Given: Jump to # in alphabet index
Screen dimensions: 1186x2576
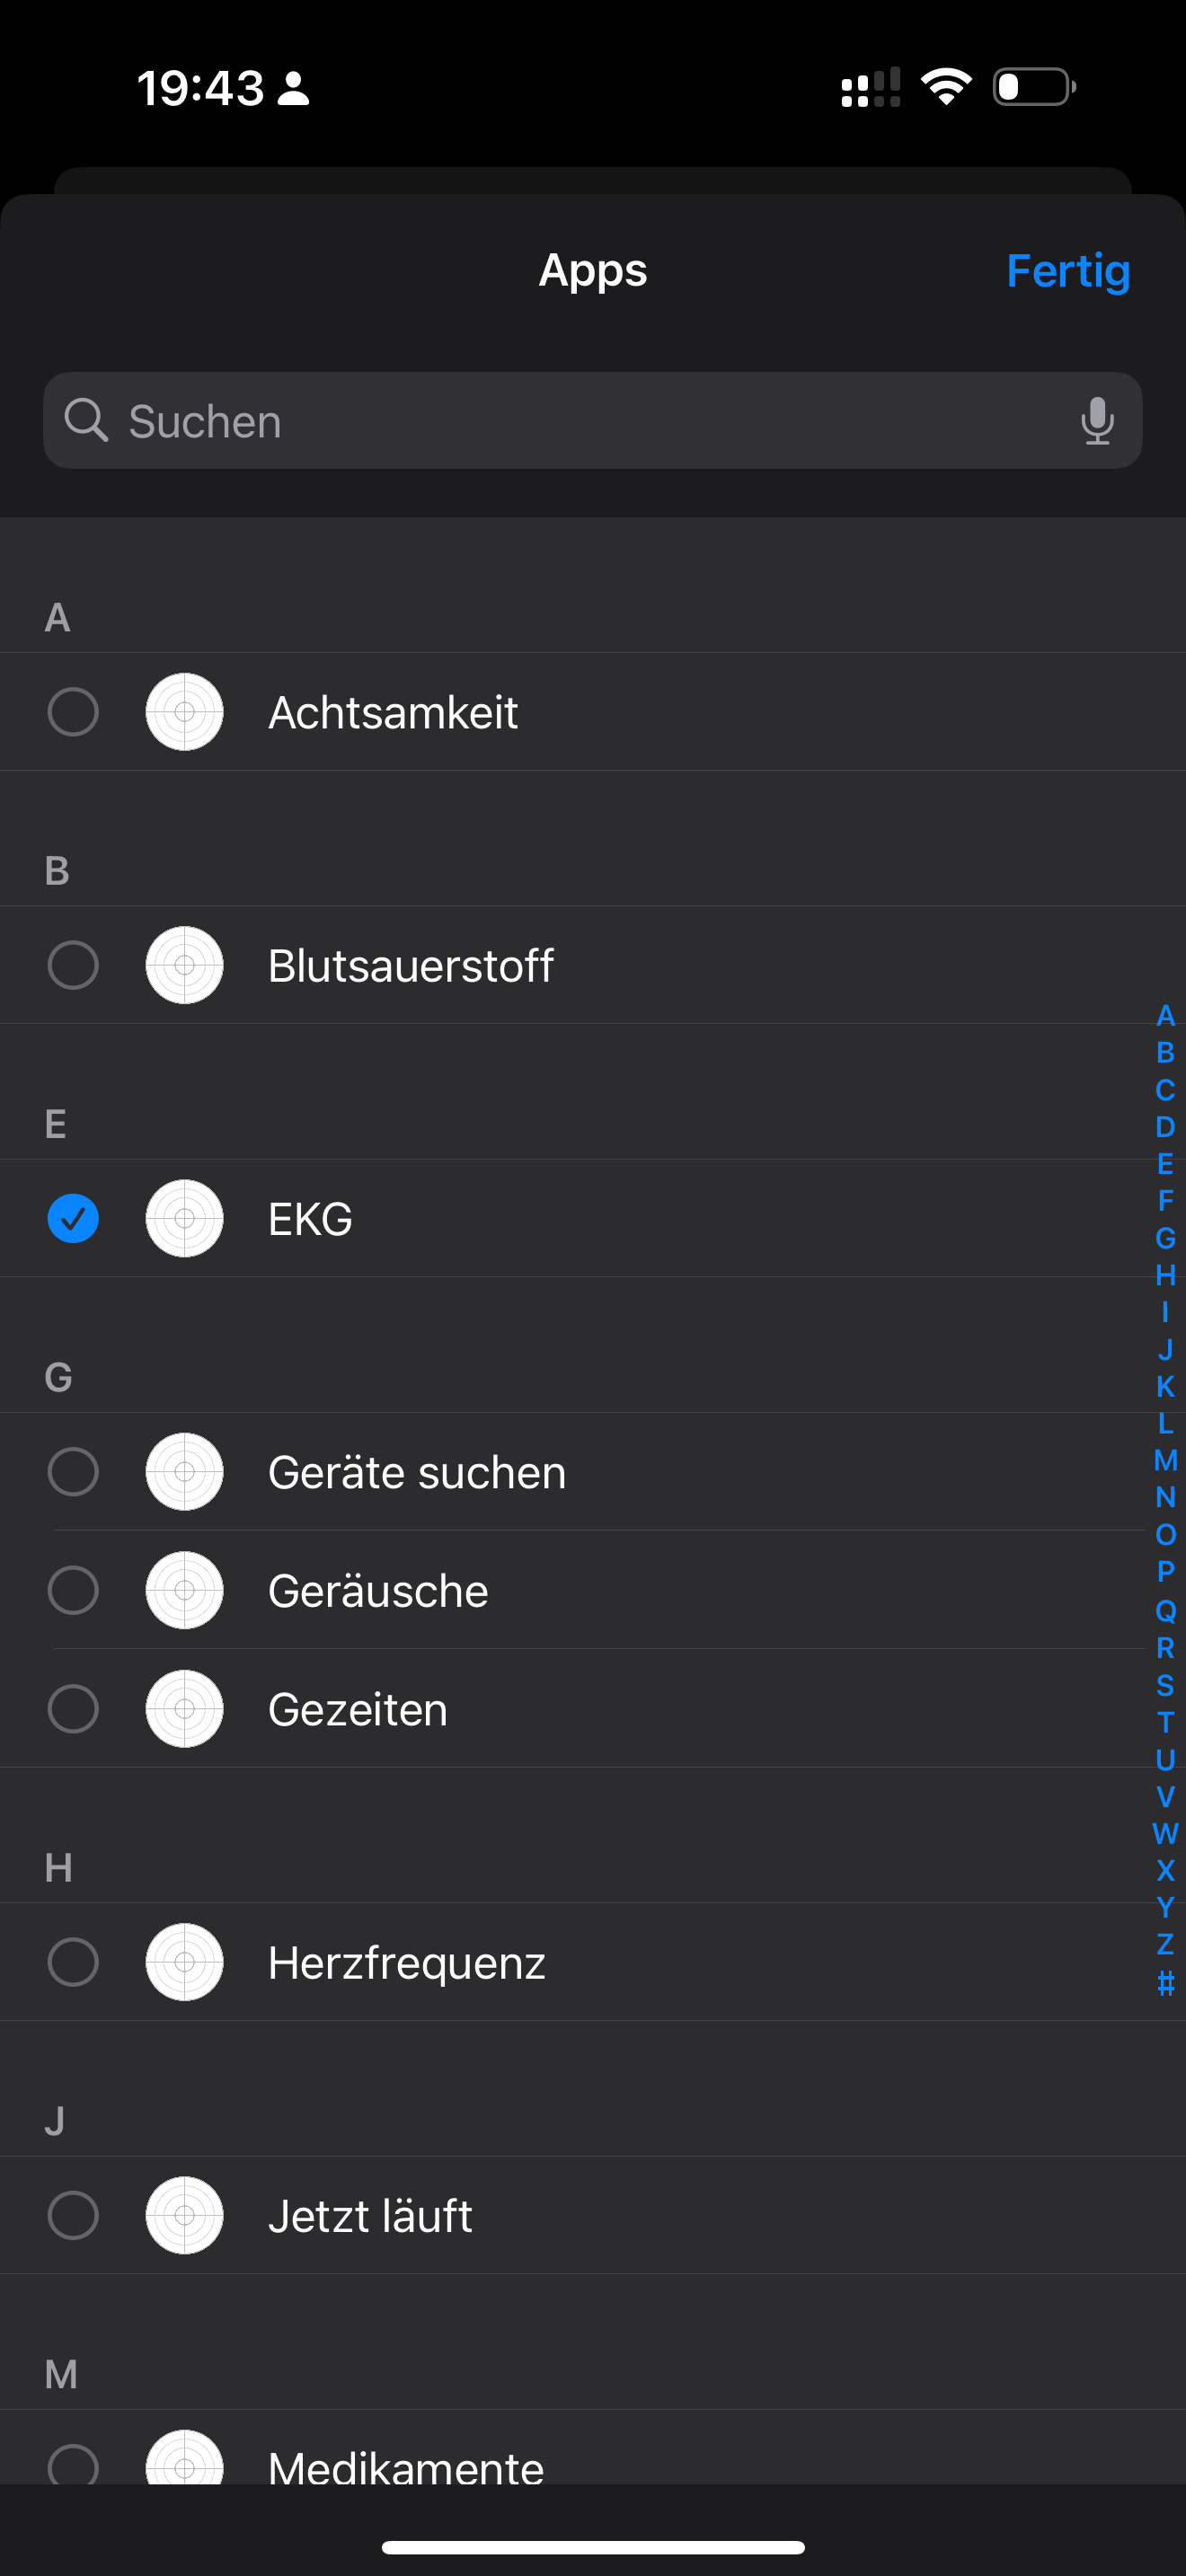Looking at the screenshot, I should 1165,1982.
